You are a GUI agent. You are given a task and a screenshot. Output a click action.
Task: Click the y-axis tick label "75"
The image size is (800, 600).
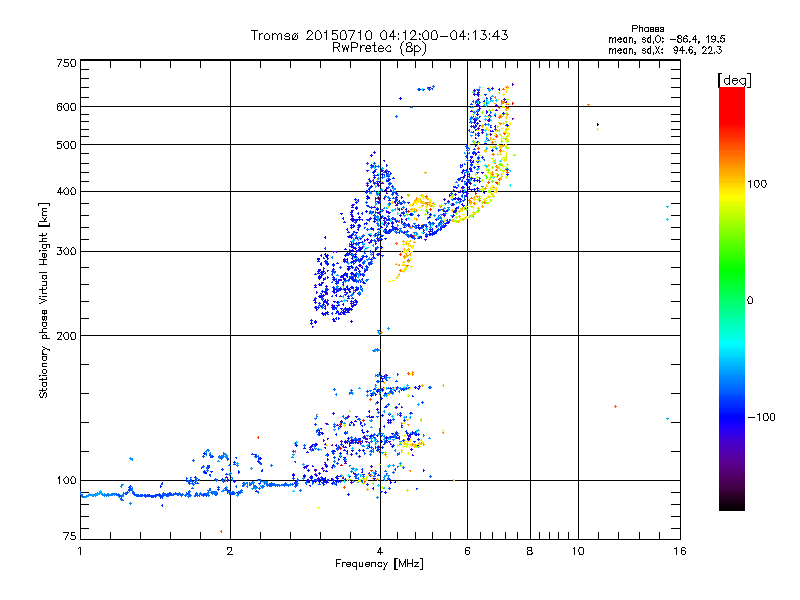coord(70,536)
